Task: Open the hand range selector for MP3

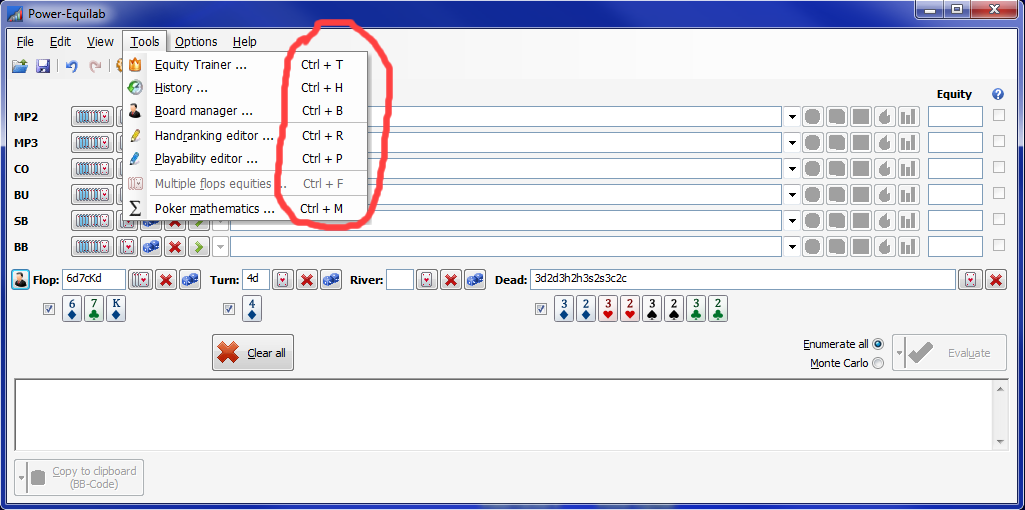Action: pos(92,143)
